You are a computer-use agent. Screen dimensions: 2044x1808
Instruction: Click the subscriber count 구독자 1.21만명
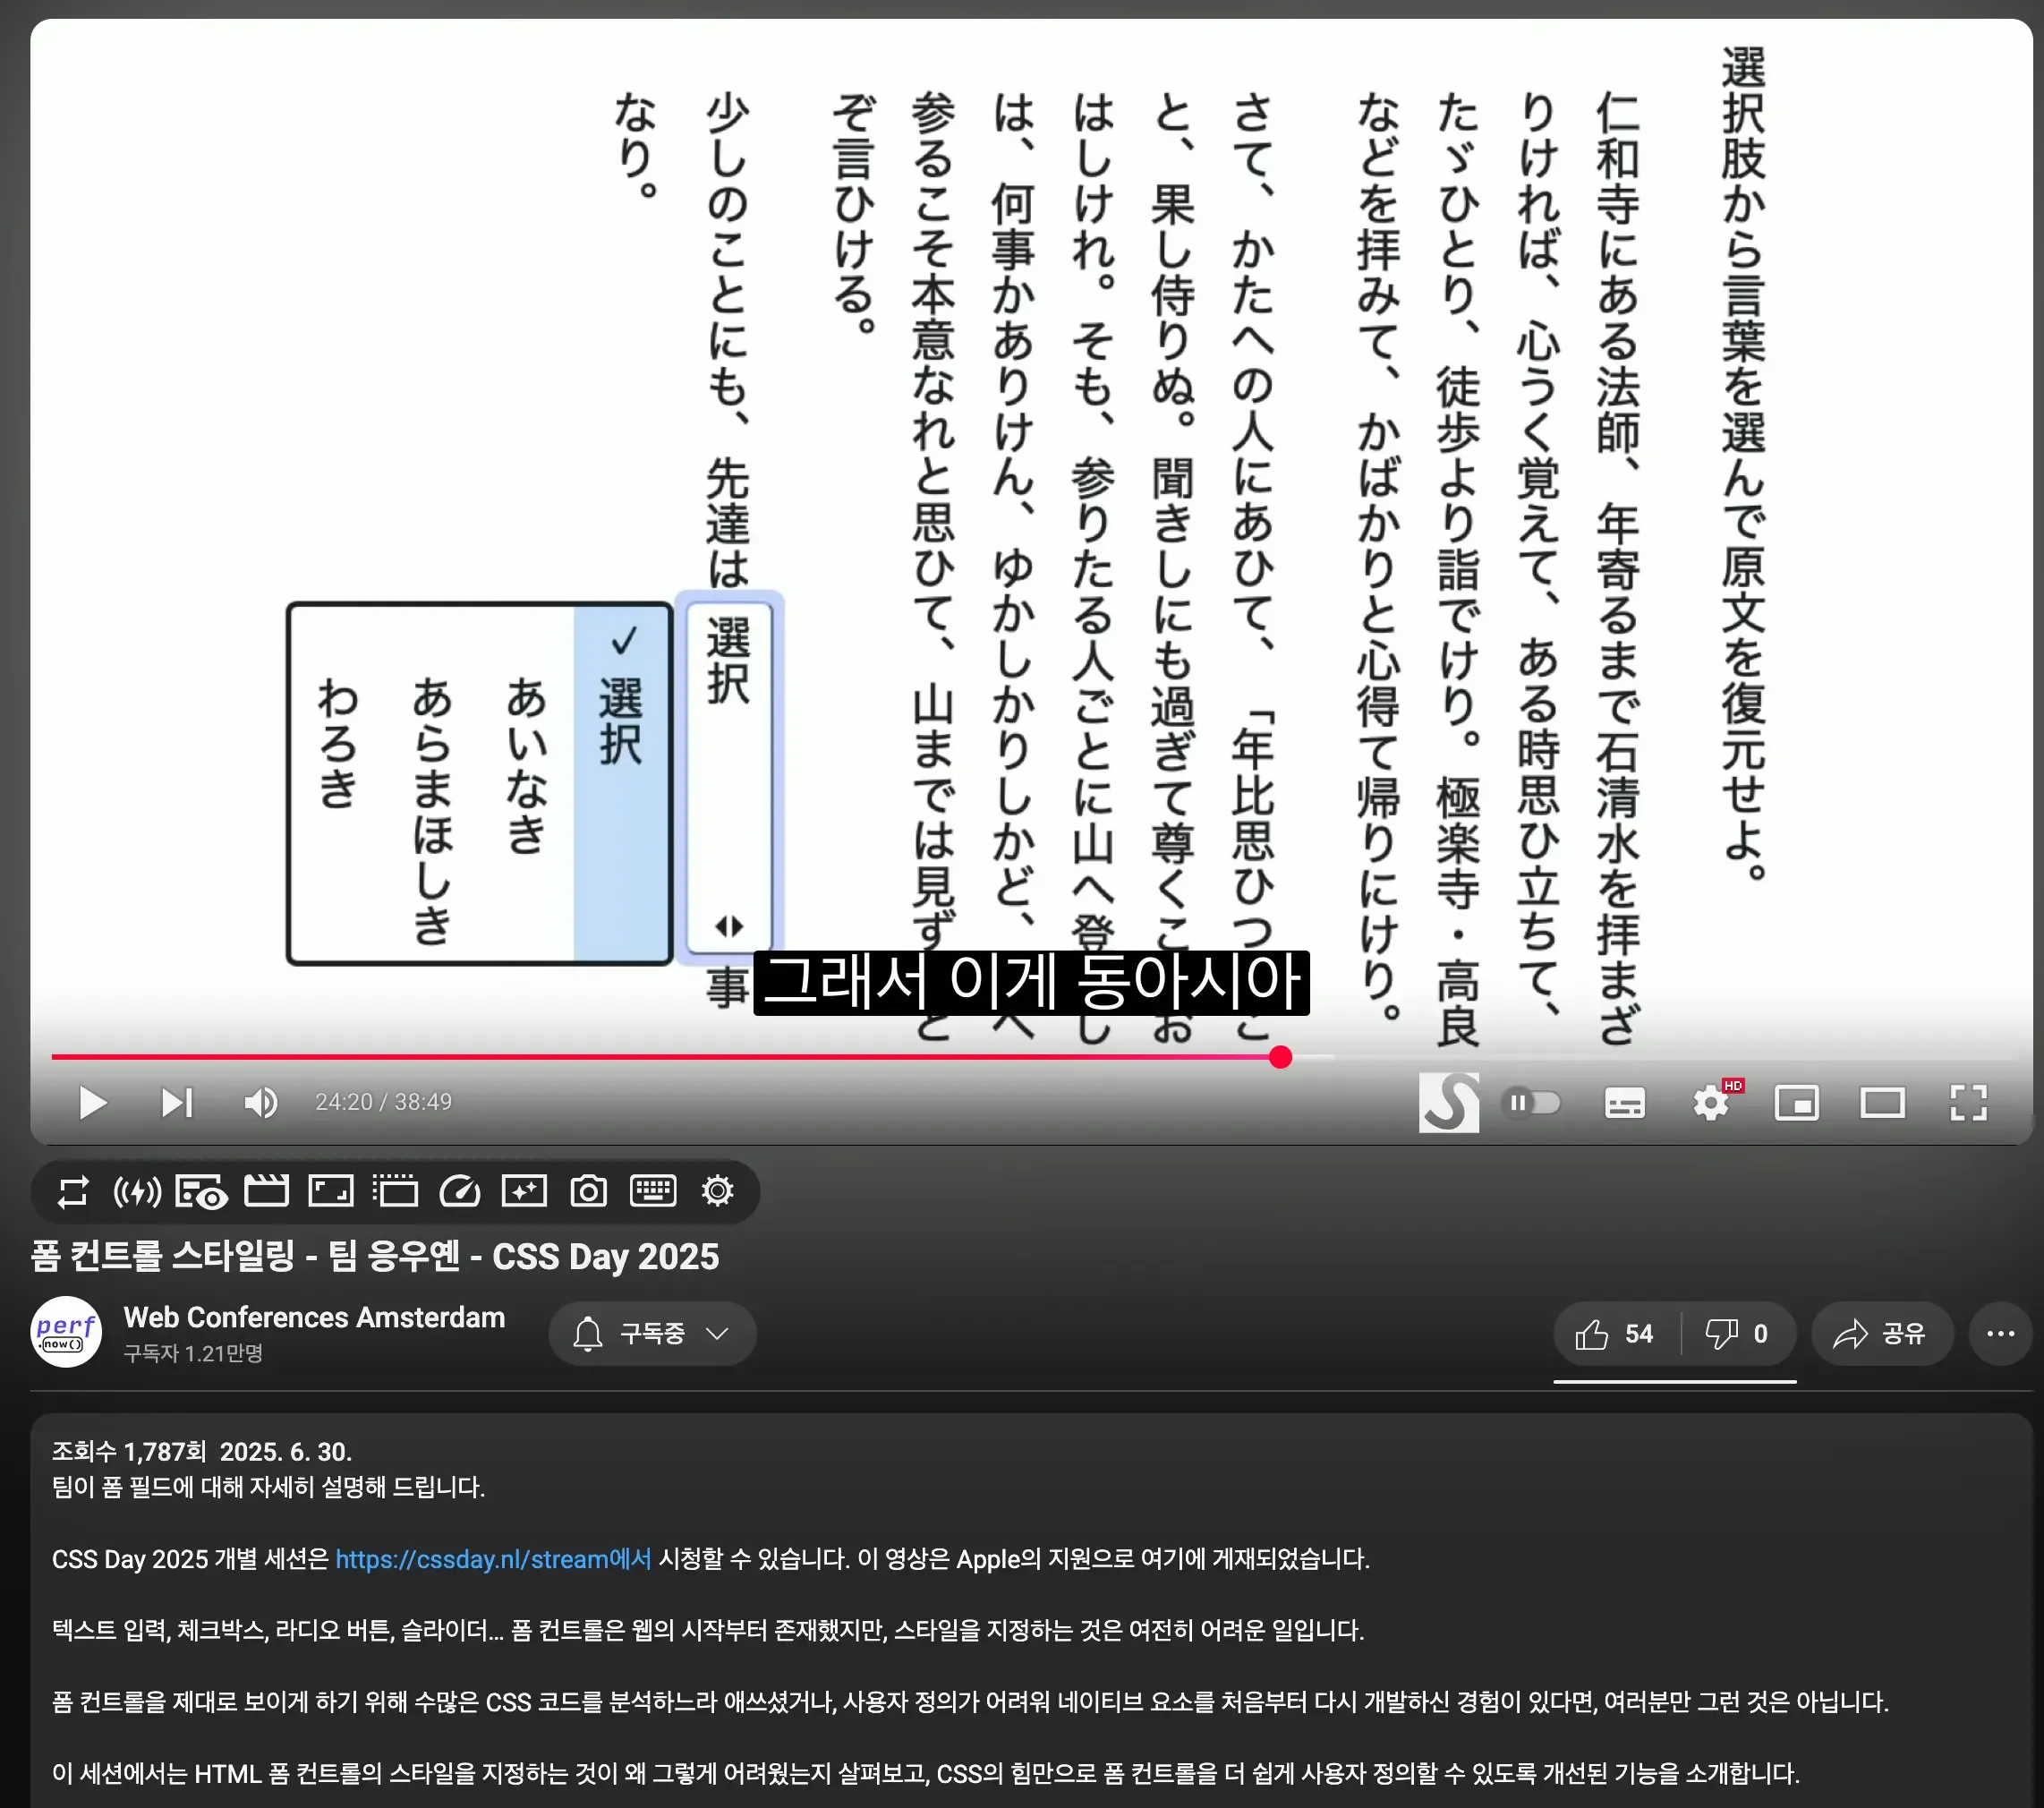[193, 1353]
